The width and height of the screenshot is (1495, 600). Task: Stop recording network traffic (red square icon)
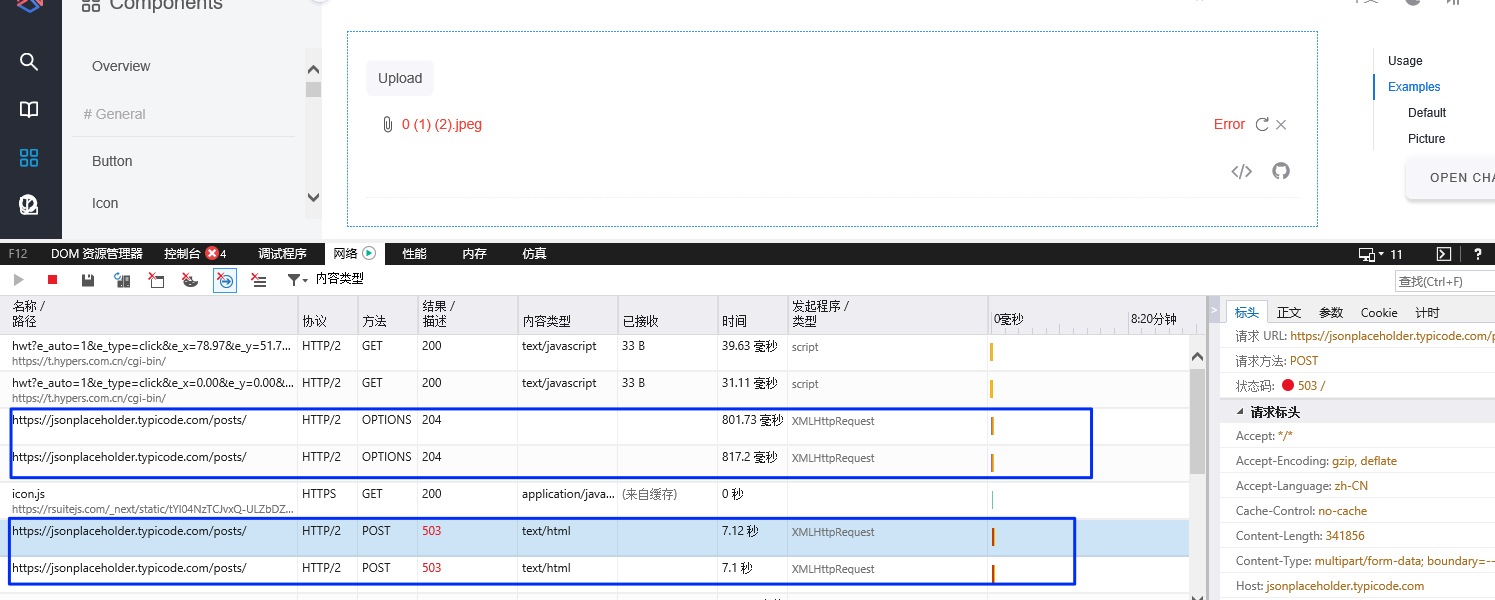click(x=52, y=280)
